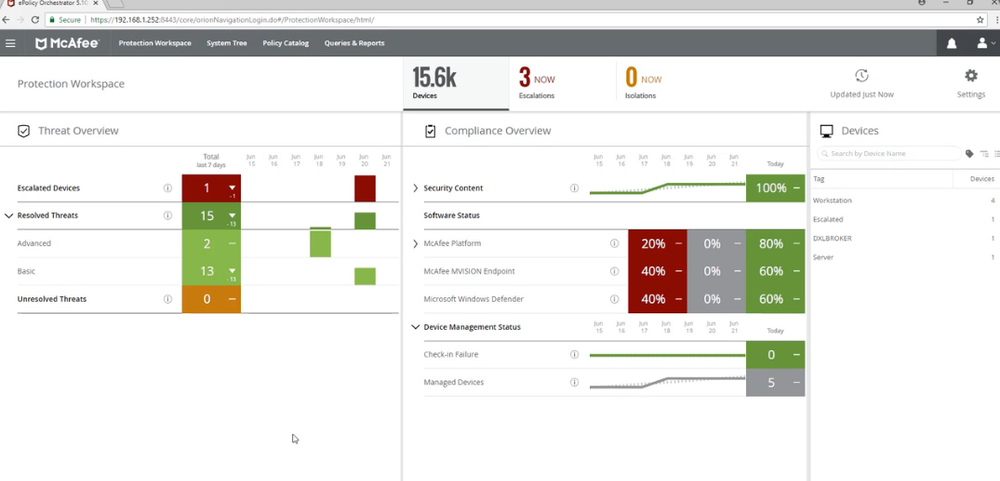The width and height of the screenshot is (1000, 481).
Task: Open the notifications bell
Action: click(x=952, y=43)
